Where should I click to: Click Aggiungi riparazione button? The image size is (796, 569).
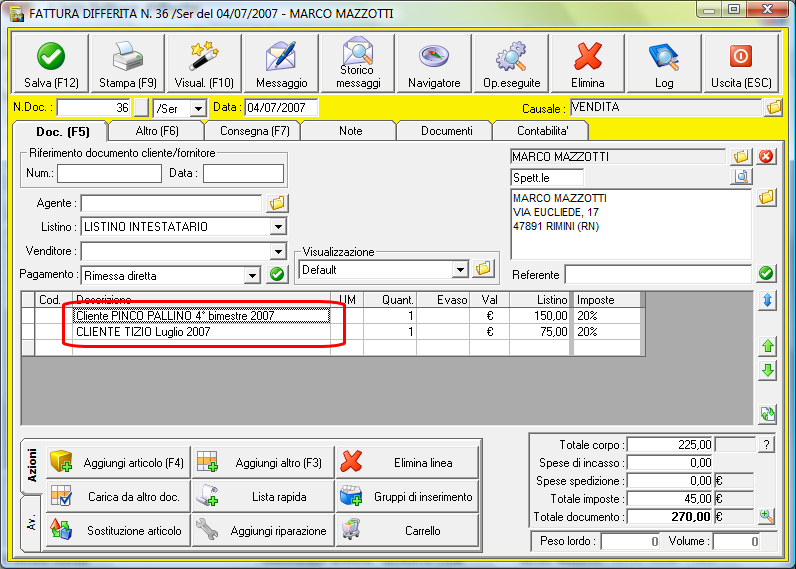[263, 530]
